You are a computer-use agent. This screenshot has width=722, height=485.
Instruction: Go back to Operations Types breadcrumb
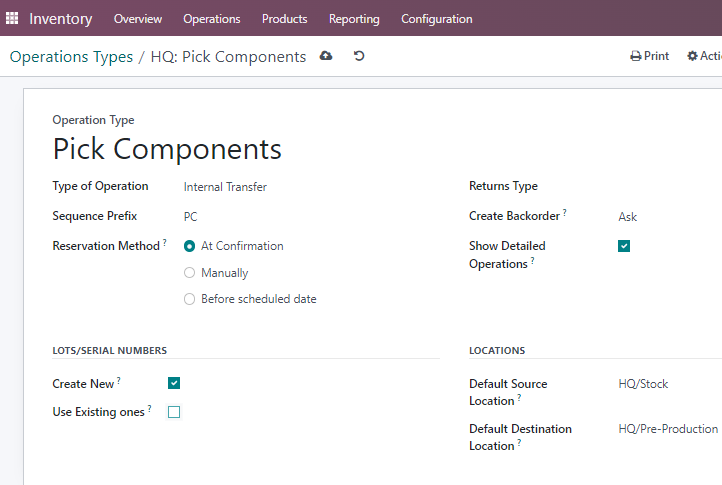pyautogui.click(x=71, y=57)
